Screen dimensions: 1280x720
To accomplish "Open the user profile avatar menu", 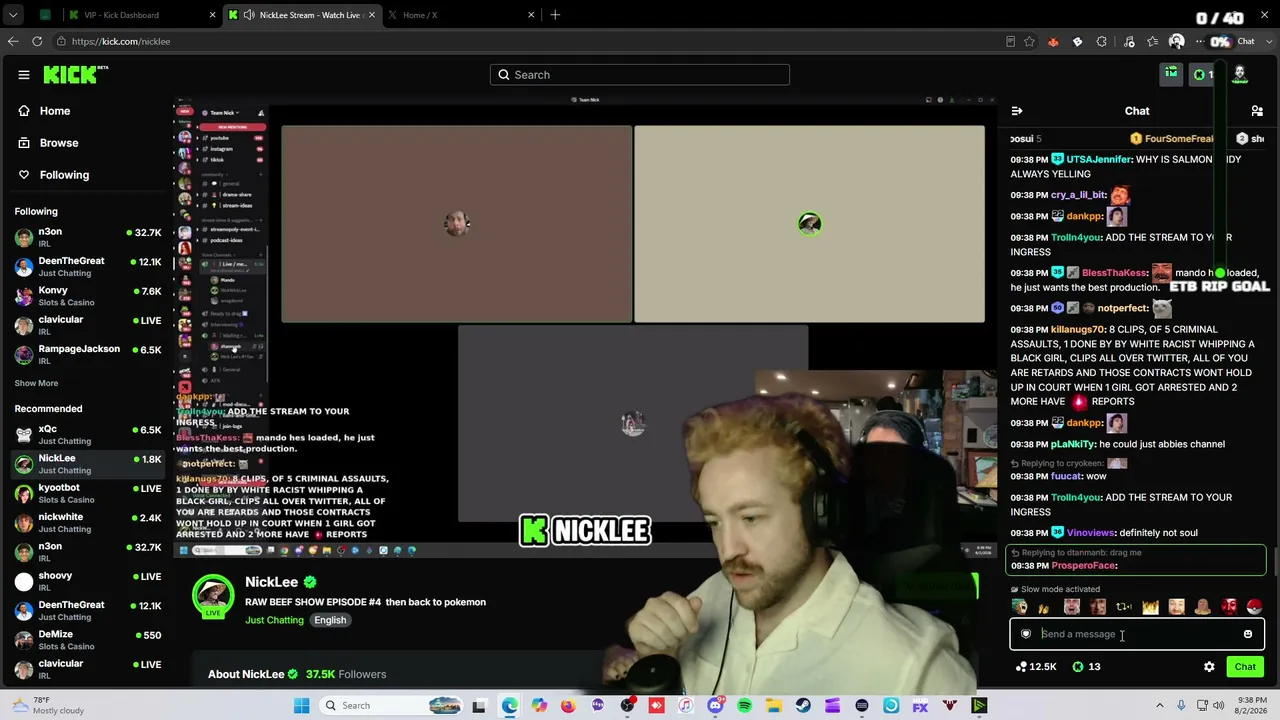I will point(1240,74).
